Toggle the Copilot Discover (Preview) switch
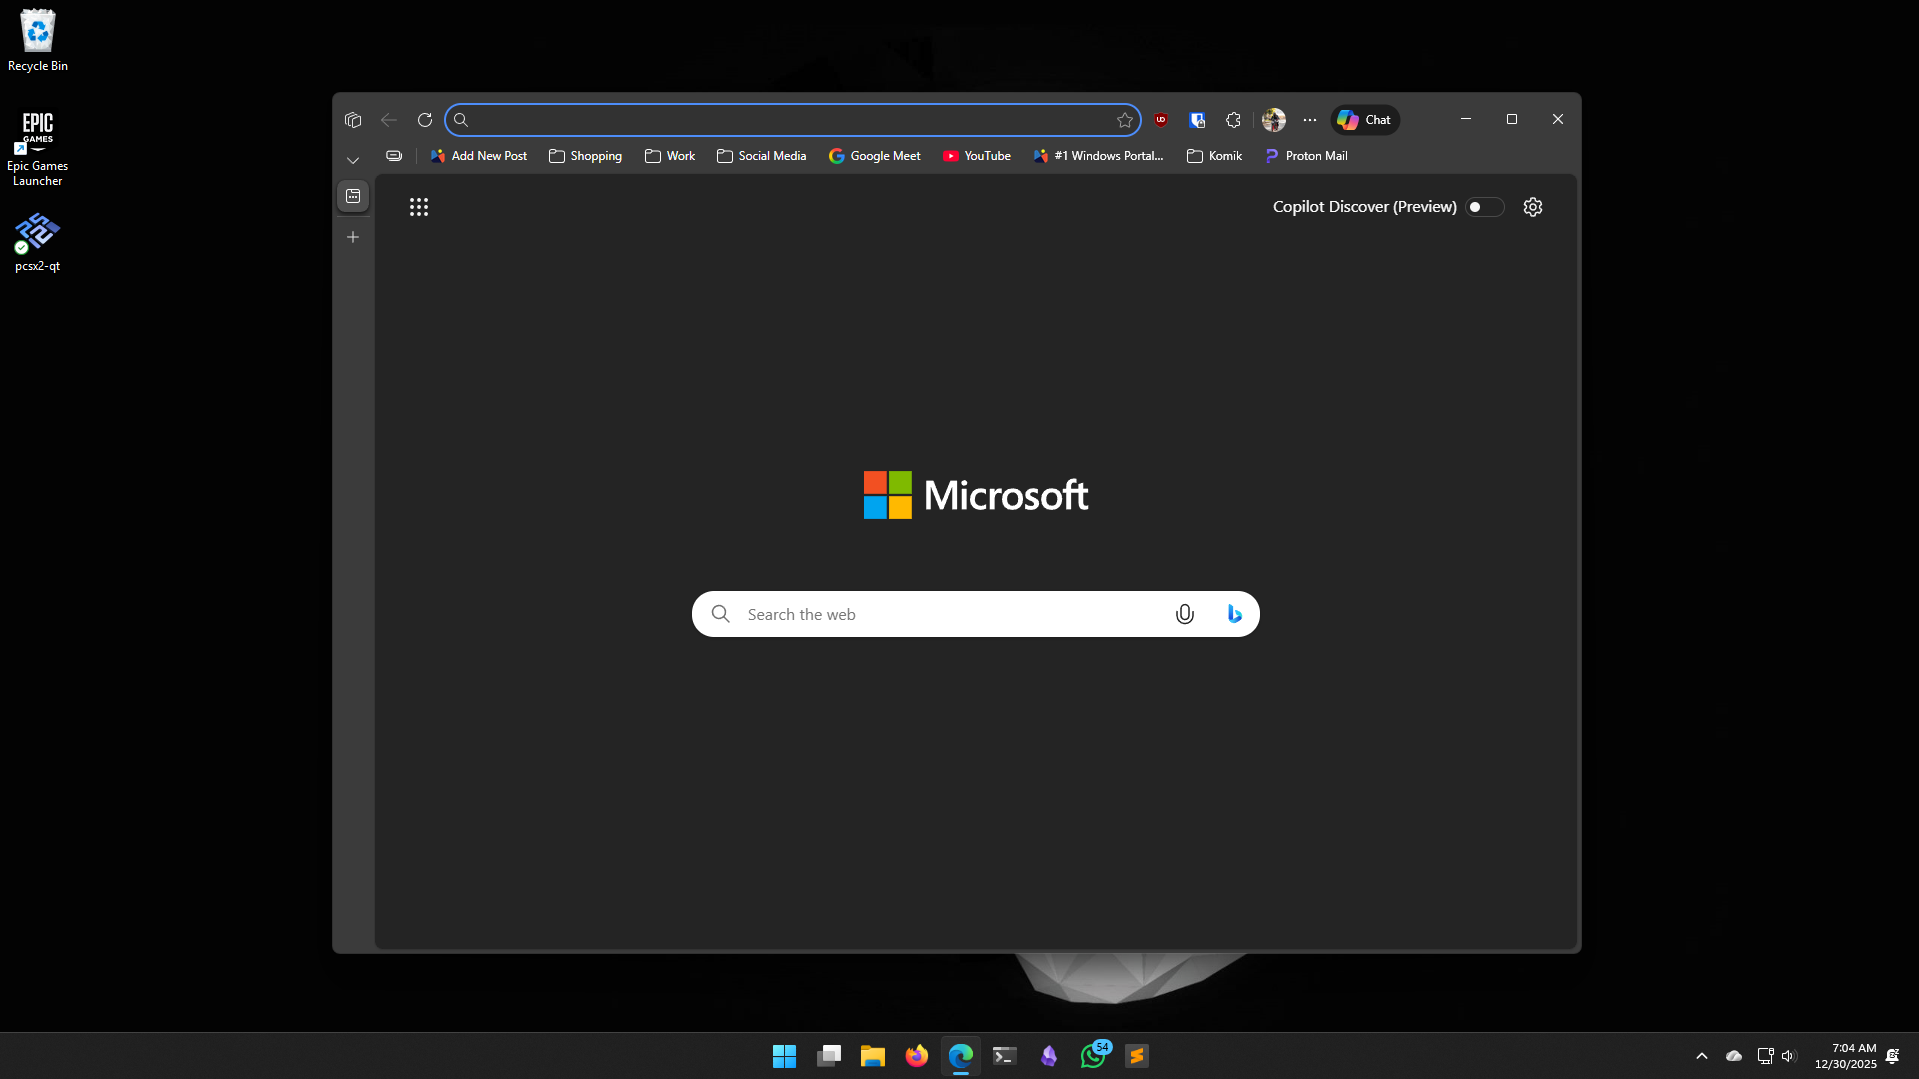1919x1079 pixels. [x=1484, y=207]
